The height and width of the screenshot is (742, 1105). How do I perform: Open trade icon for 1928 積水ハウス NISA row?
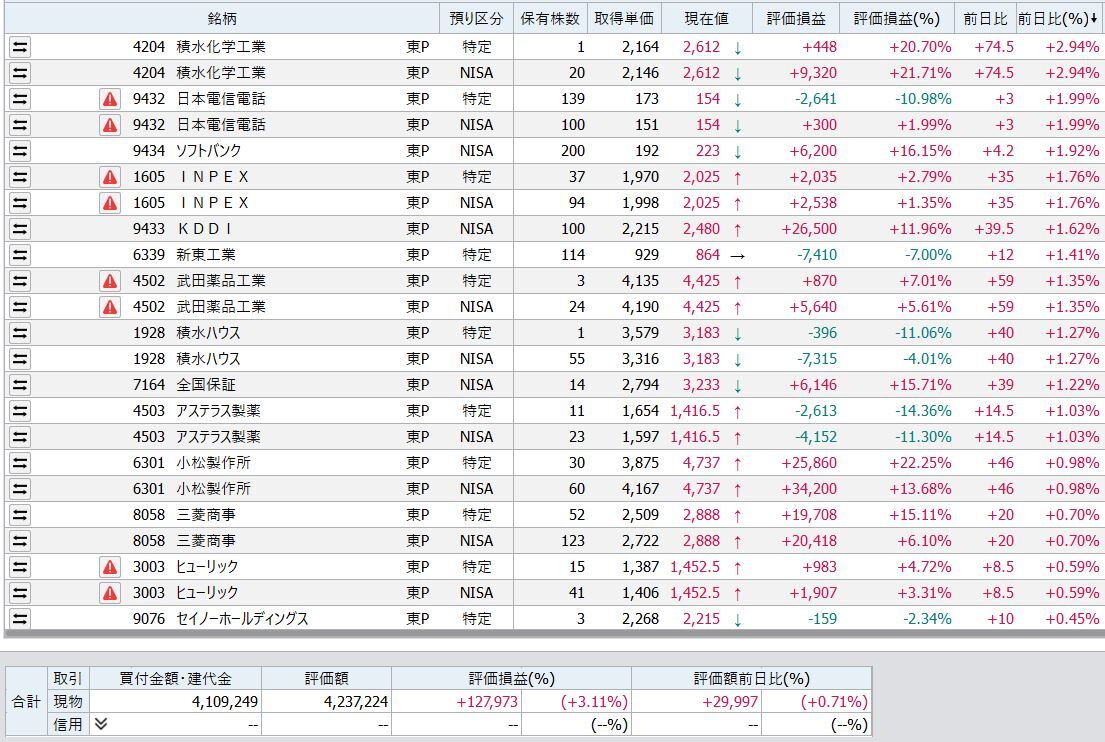pyautogui.click(x=20, y=359)
